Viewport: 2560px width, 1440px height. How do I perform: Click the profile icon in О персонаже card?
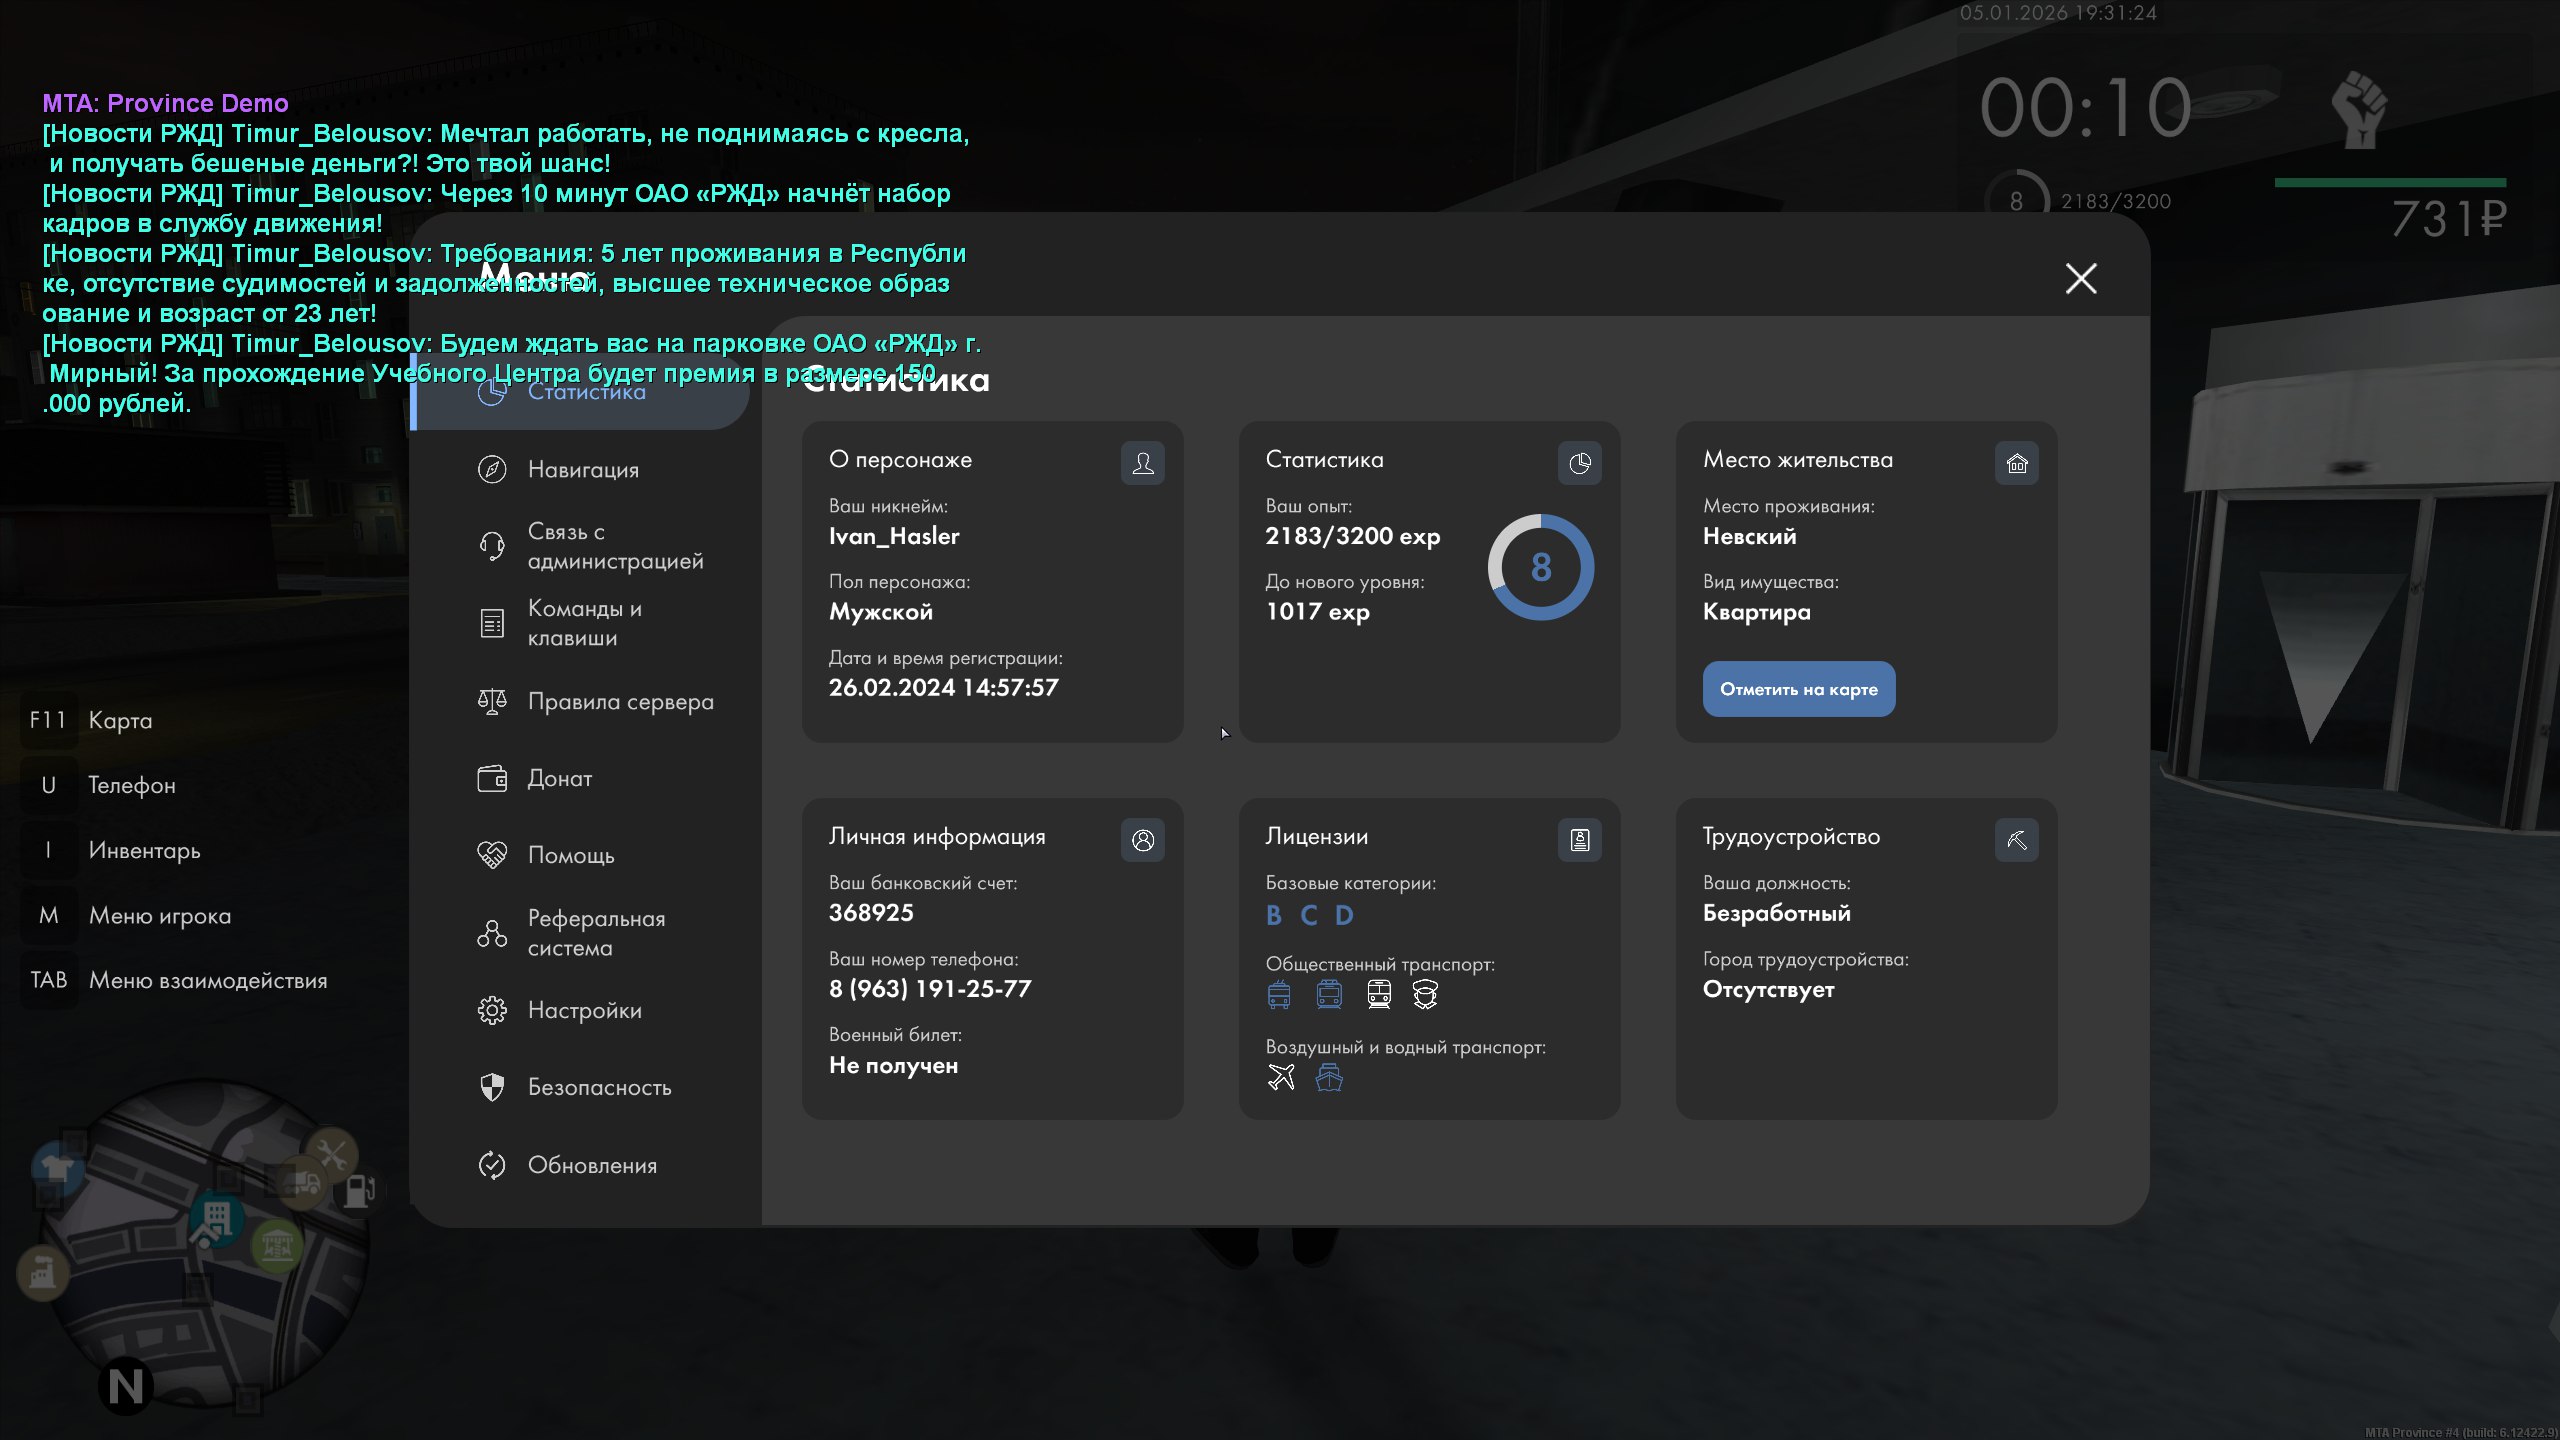click(1142, 463)
